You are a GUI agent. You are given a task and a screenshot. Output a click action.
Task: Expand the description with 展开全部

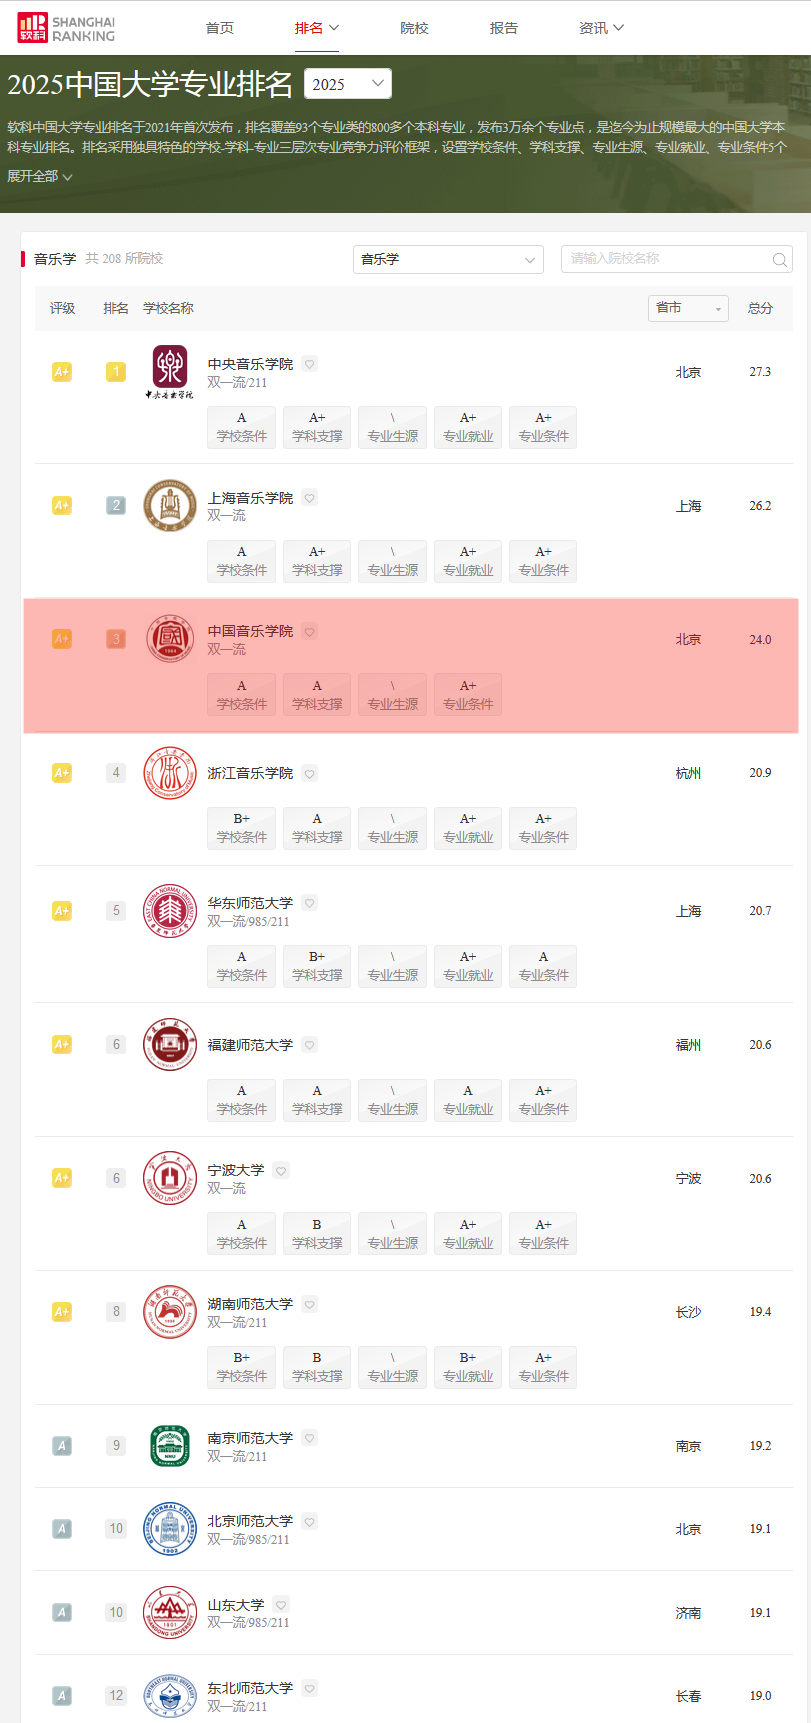(x=40, y=177)
